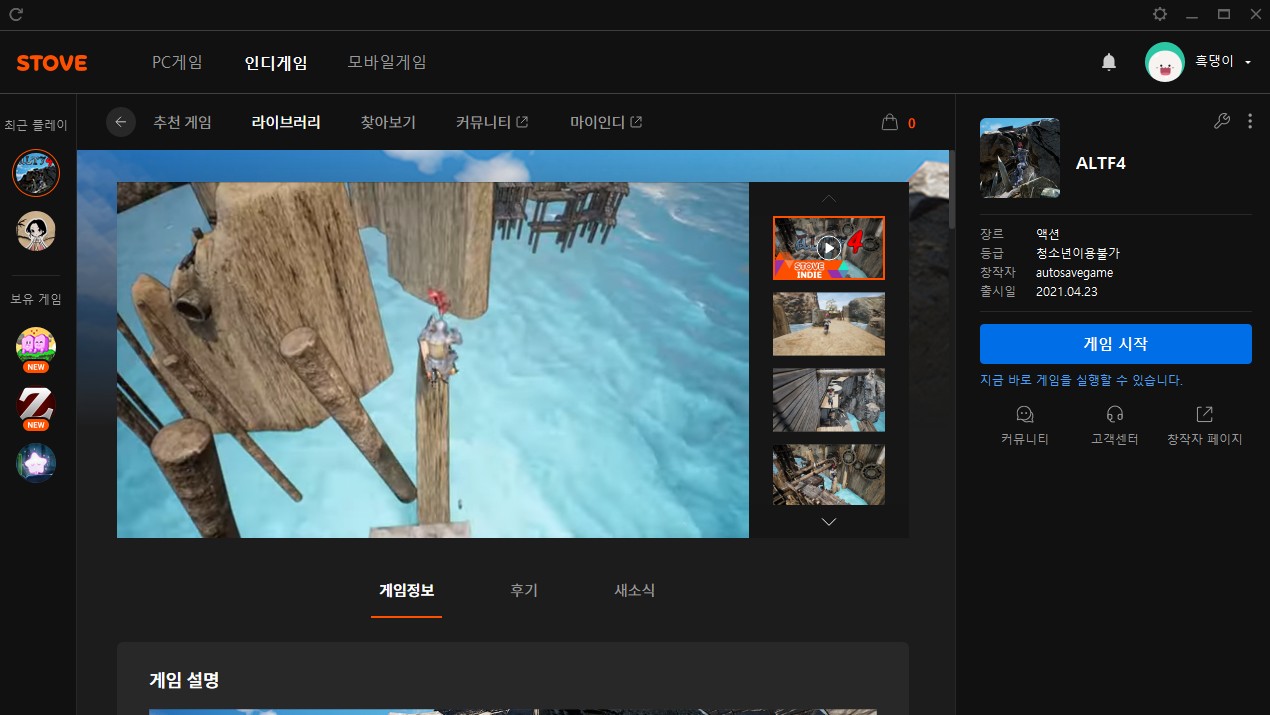Viewport: 1270px width, 715px height.
Task: Open 창작자 페이지 external link icon
Action: pyautogui.click(x=1204, y=414)
